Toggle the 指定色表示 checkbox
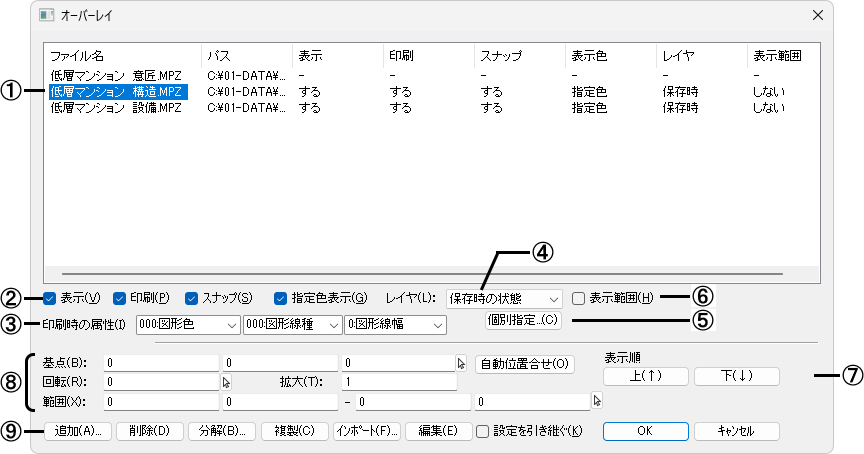Image resolution: width=864 pixels, height=454 pixels. (281, 298)
